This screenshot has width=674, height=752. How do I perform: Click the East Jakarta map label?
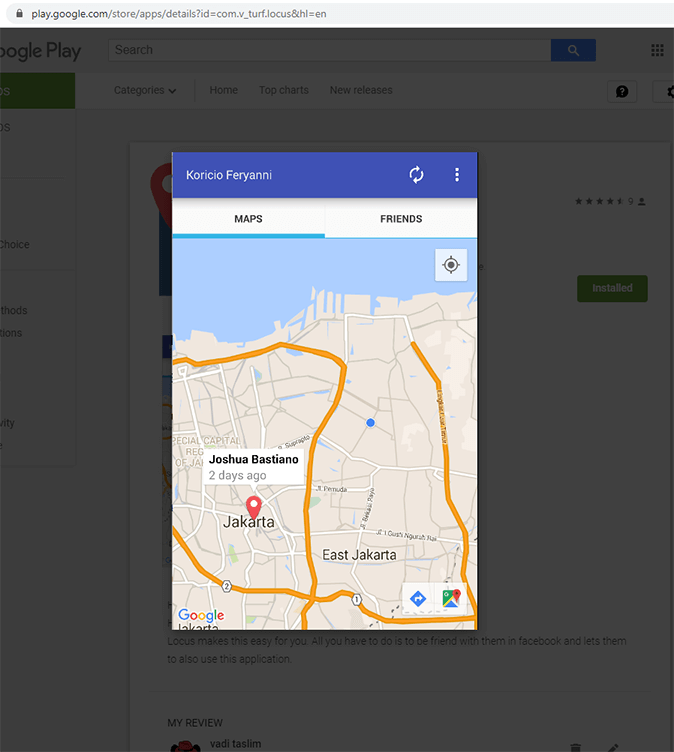click(x=359, y=555)
